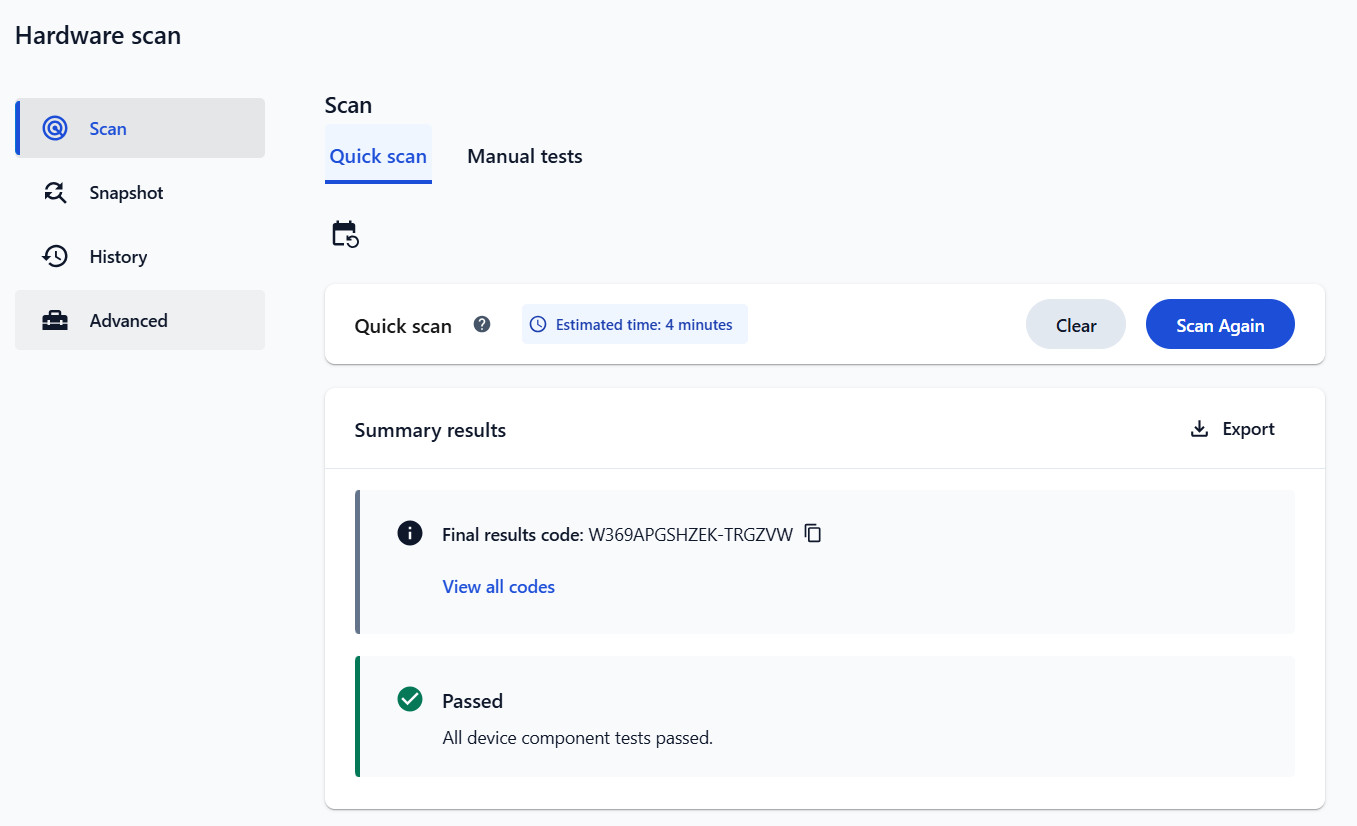This screenshot has height=826, width=1357.
Task: Open the View all codes link
Action: (498, 587)
